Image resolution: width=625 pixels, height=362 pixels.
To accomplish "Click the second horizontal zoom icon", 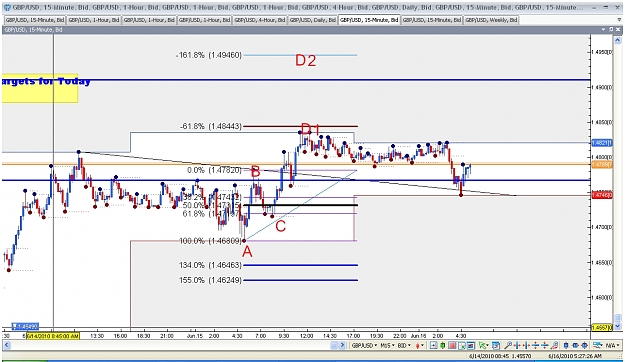I will point(526,345).
